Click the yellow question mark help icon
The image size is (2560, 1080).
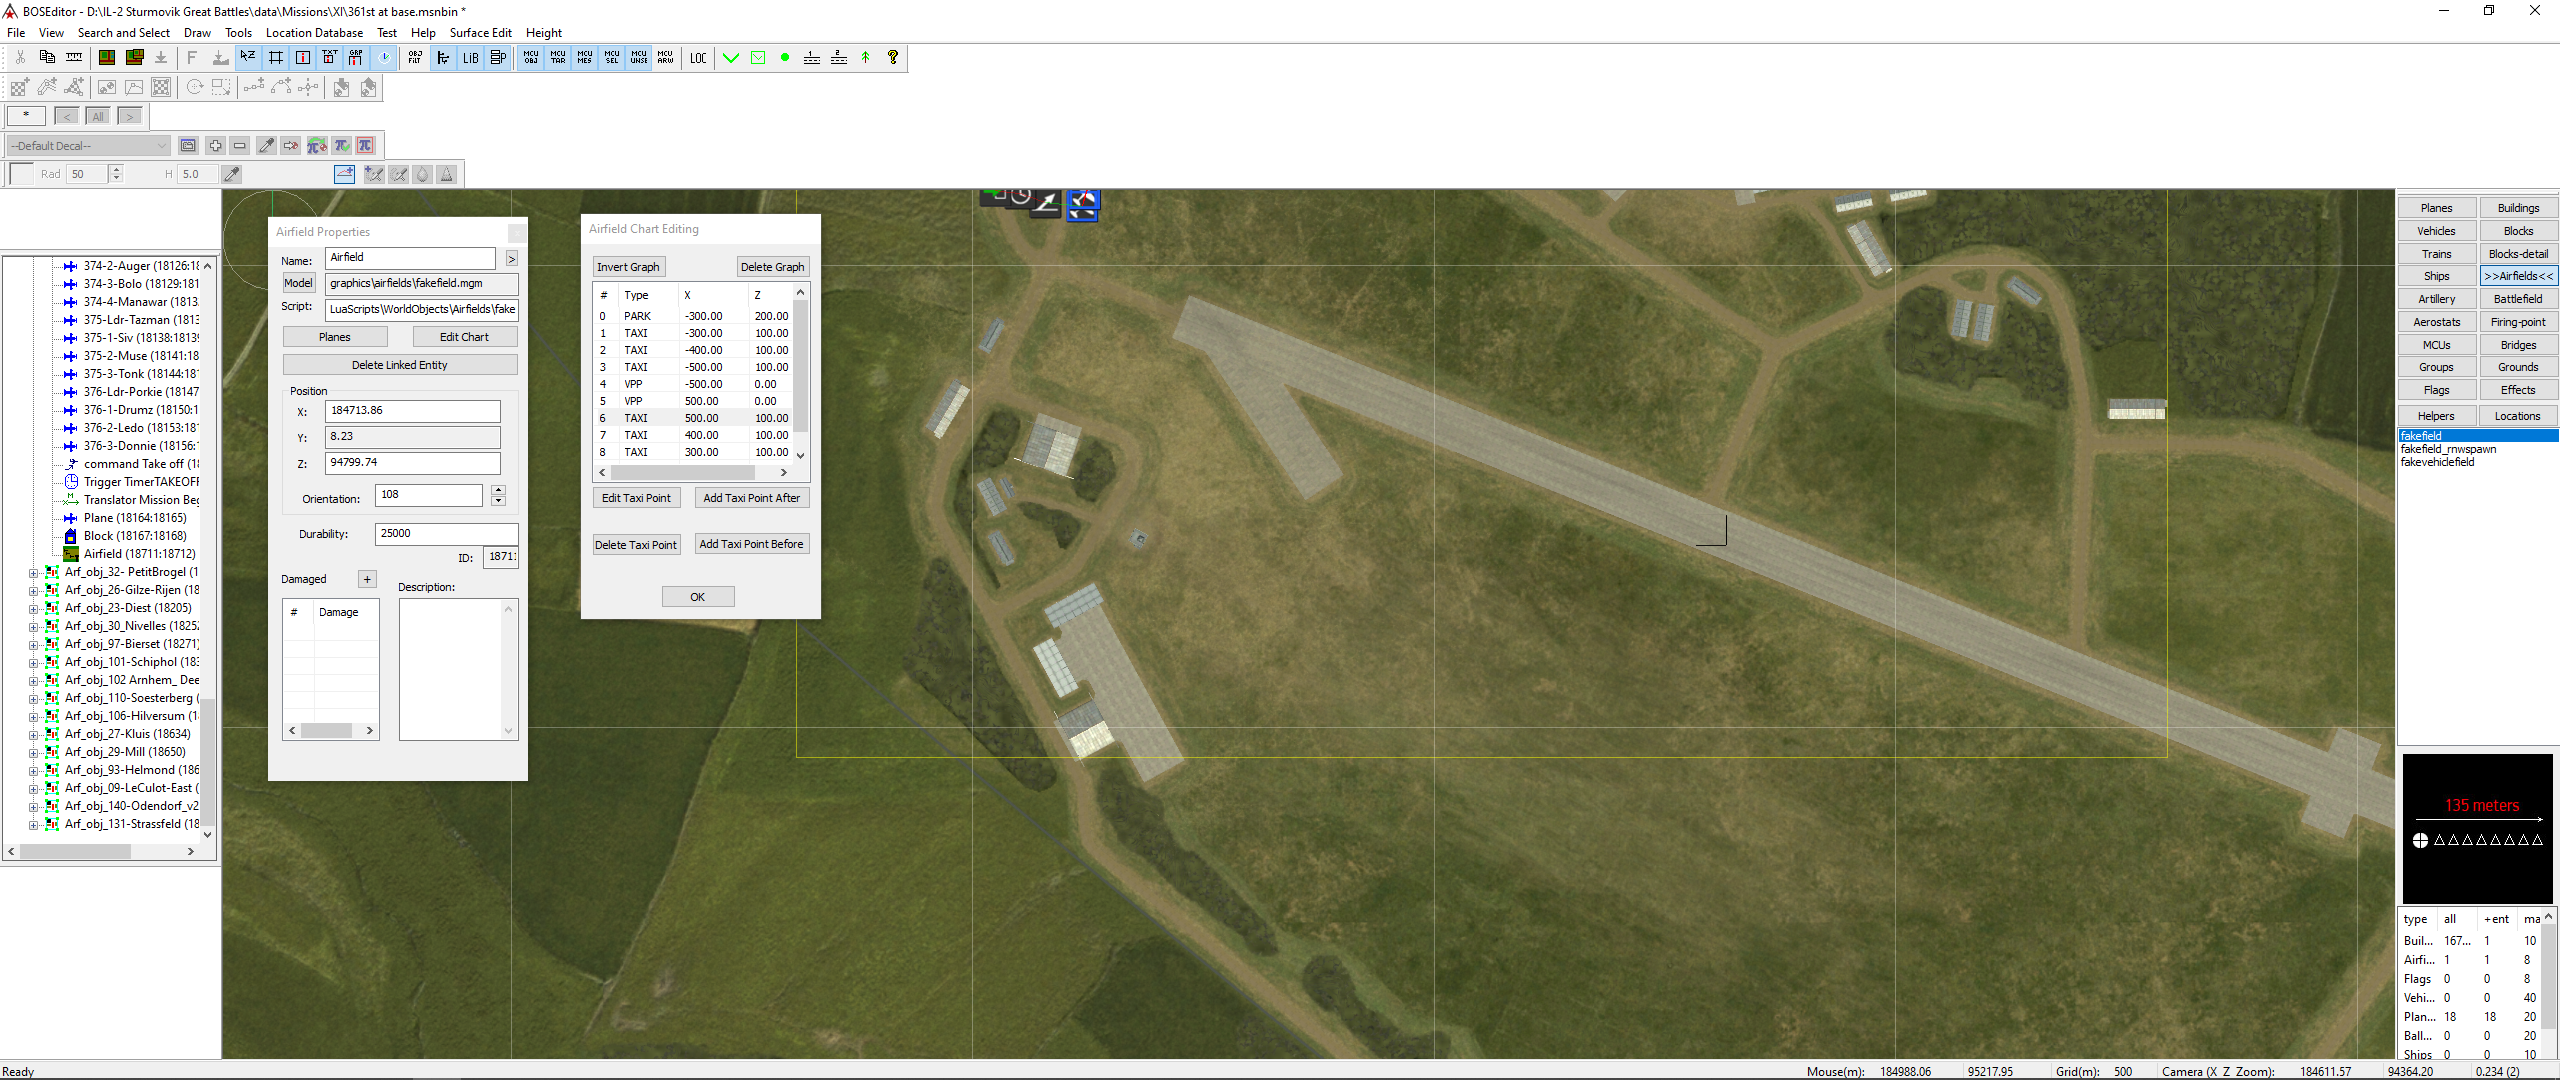click(x=893, y=58)
